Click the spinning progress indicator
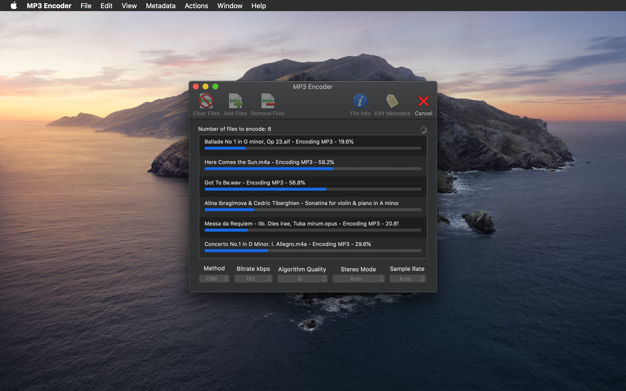Viewport: 626px width, 391px height. click(x=423, y=130)
